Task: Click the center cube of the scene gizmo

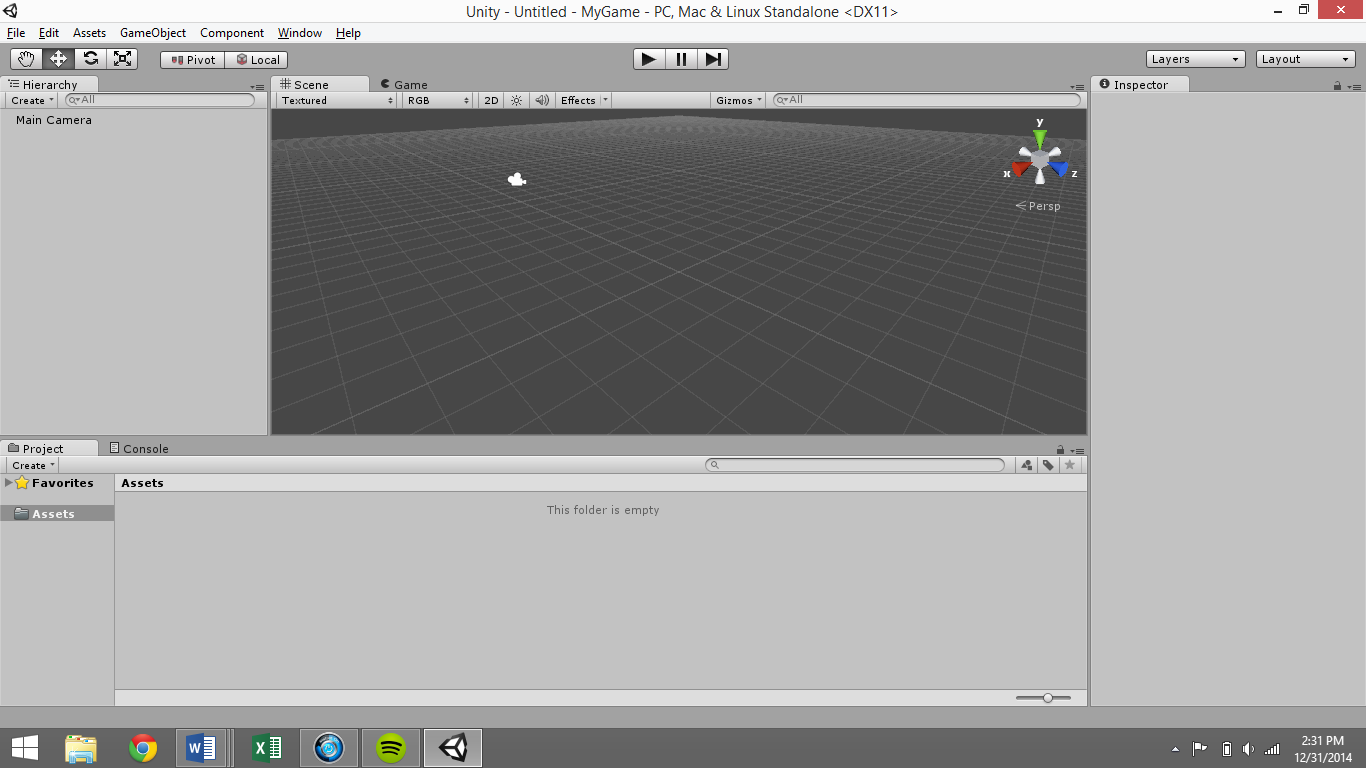Action: click(x=1040, y=159)
